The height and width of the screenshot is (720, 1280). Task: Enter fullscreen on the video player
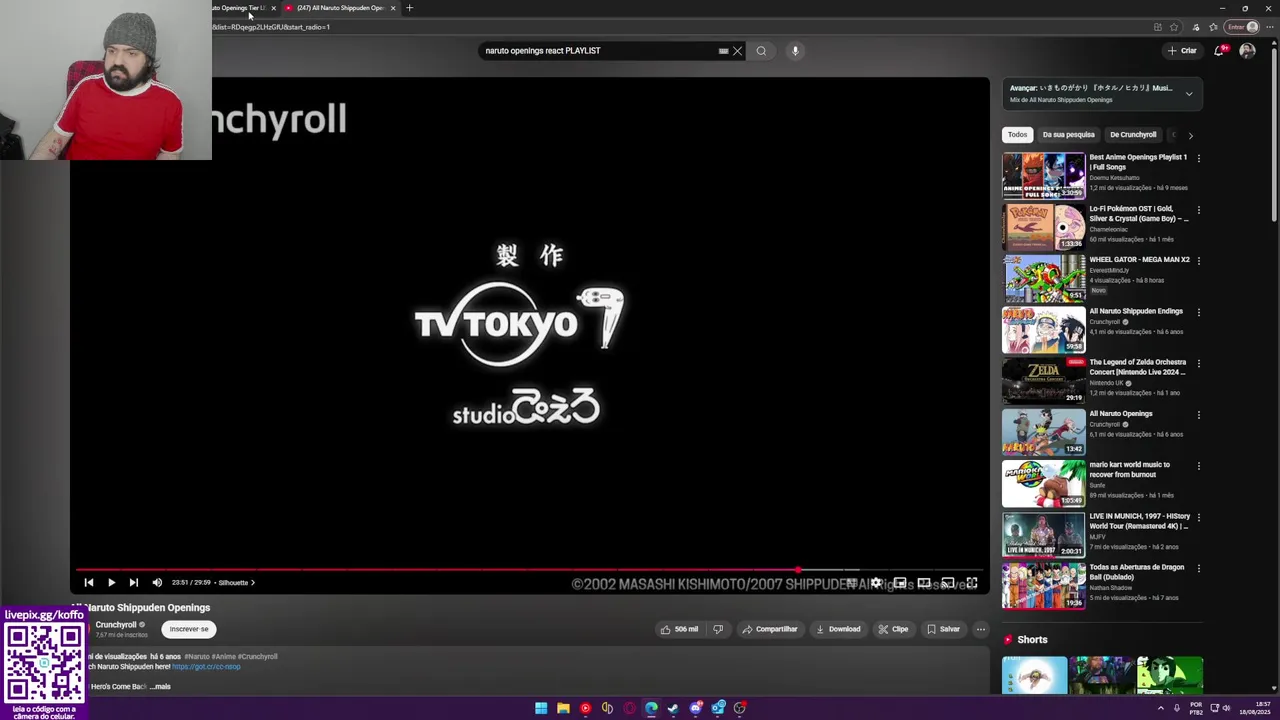971,582
